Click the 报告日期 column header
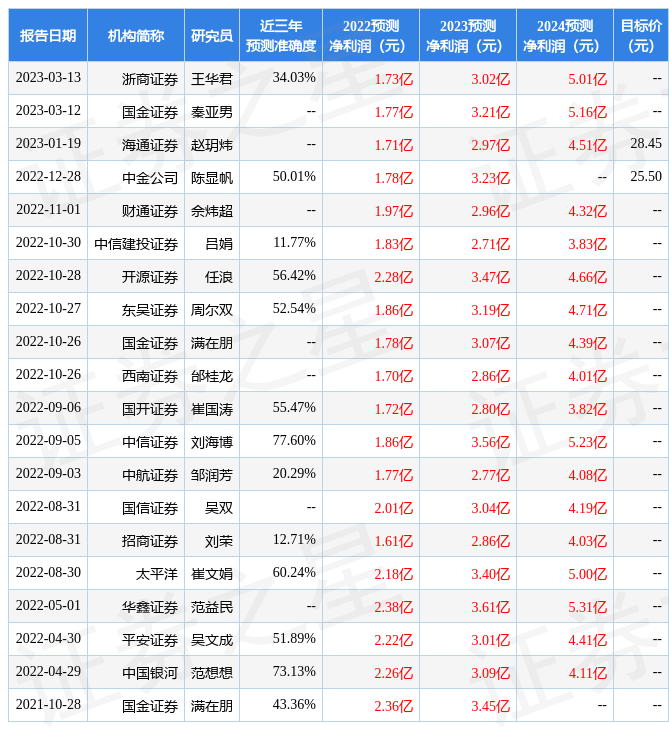 coord(48,35)
